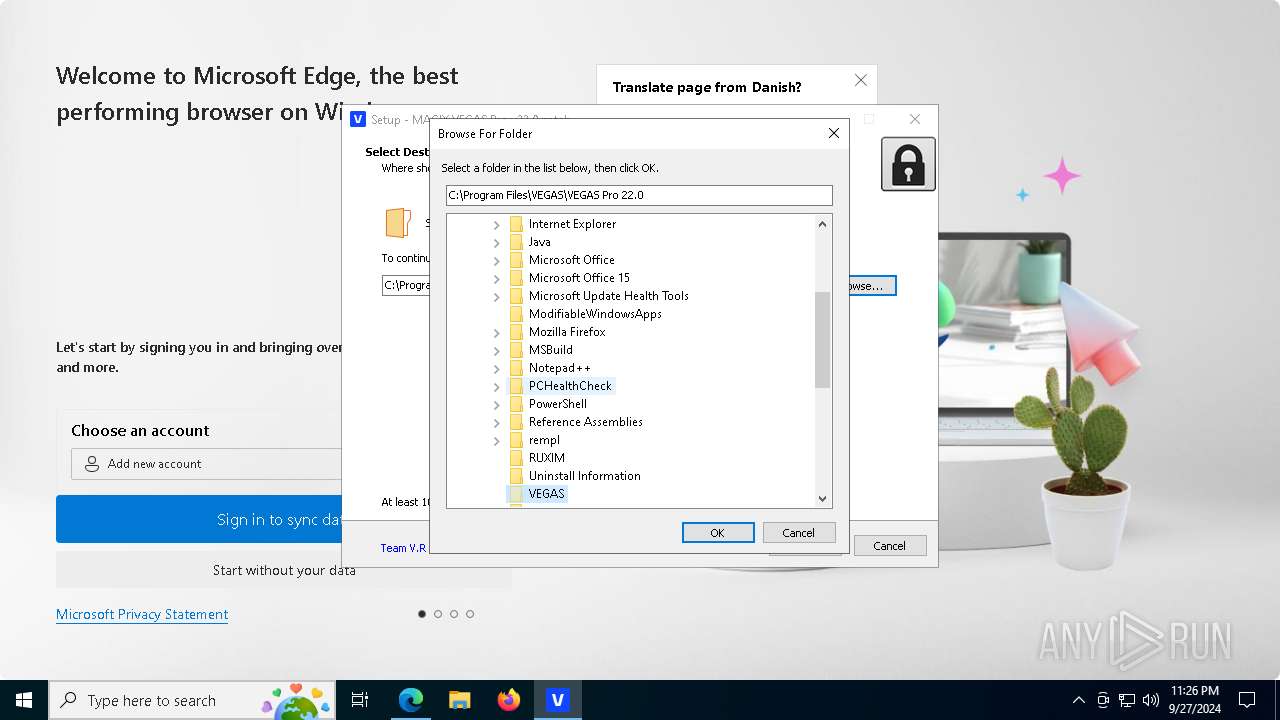Click Start without your data
1280x720 pixels.
[284, 570]
